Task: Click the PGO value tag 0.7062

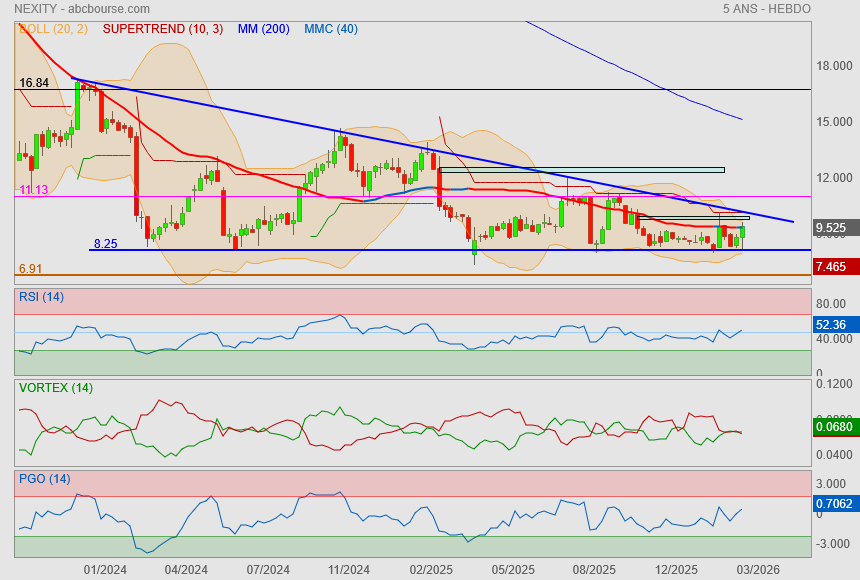Action: point(833,505)
